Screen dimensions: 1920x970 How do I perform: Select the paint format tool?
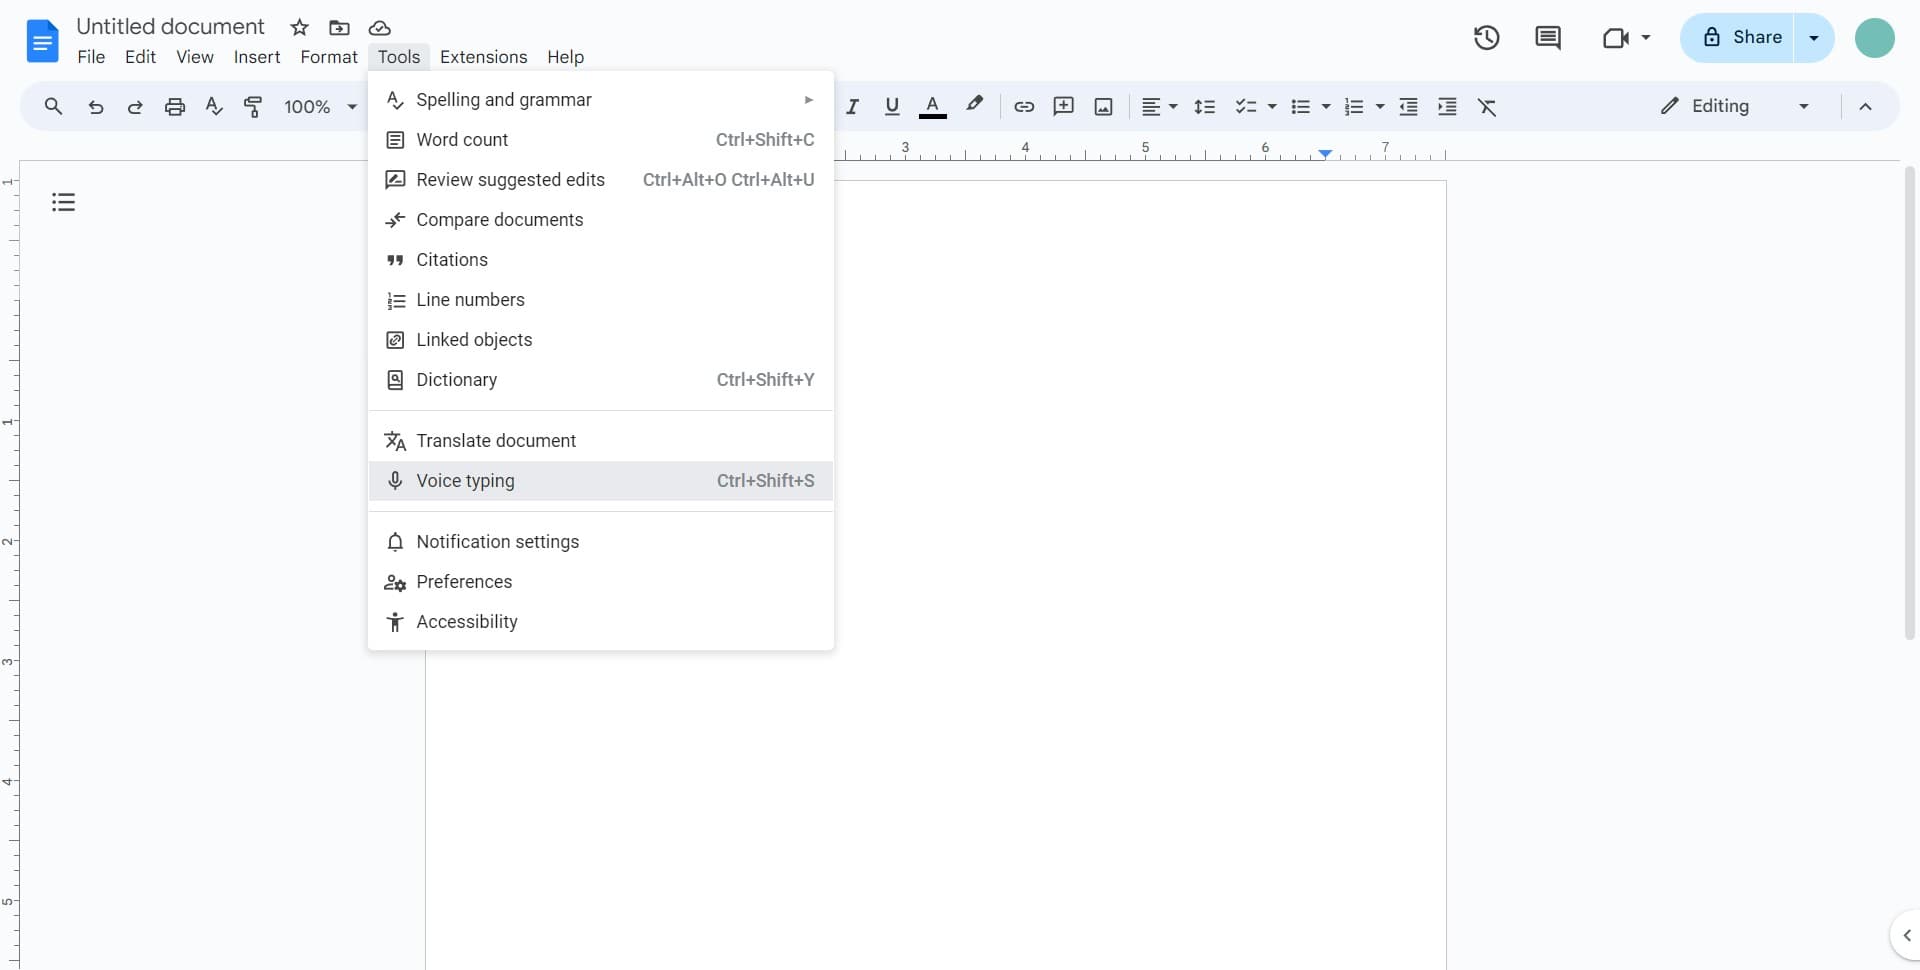point(253,106)
